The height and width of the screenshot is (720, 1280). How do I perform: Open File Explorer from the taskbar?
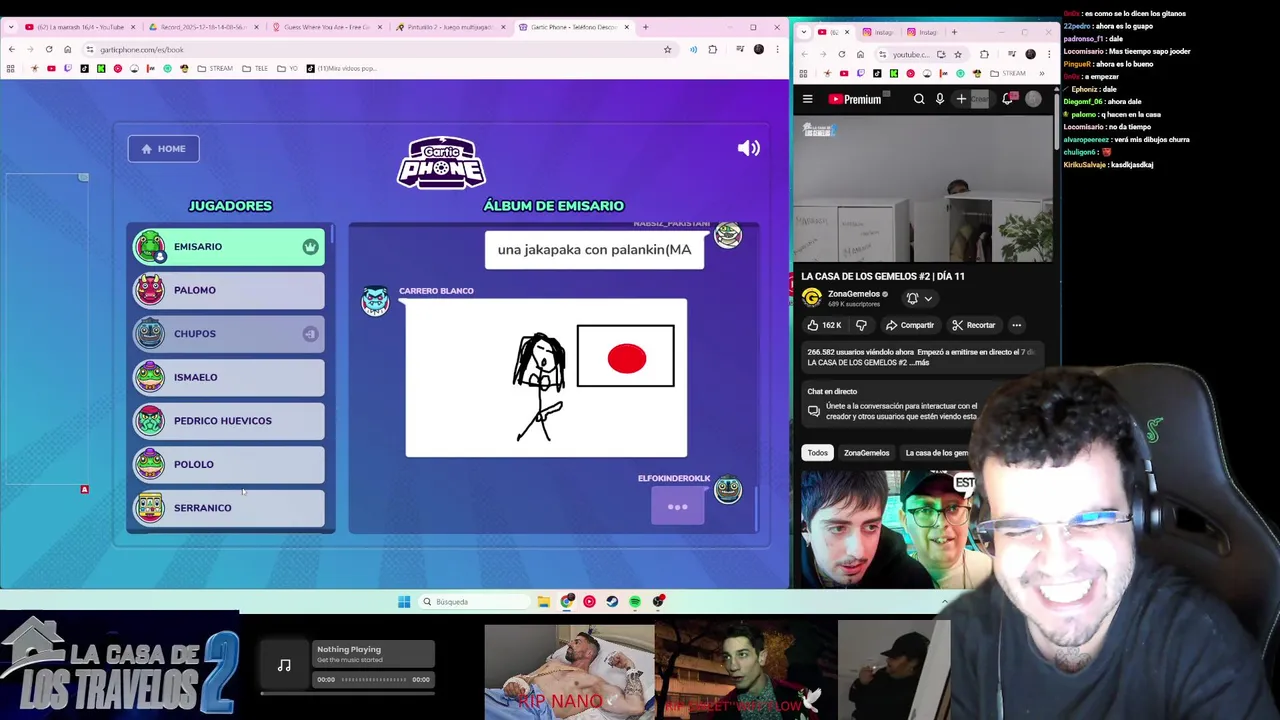pyautogui.click(x=543, y=602)
